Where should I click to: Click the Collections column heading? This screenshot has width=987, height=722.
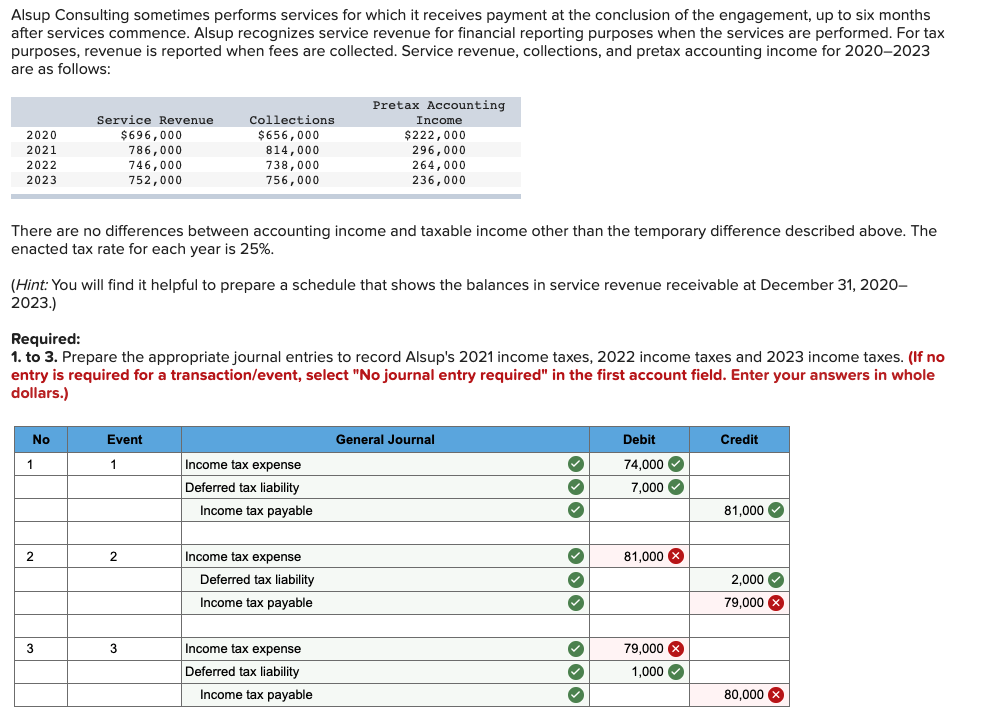[x=292, y=120]
